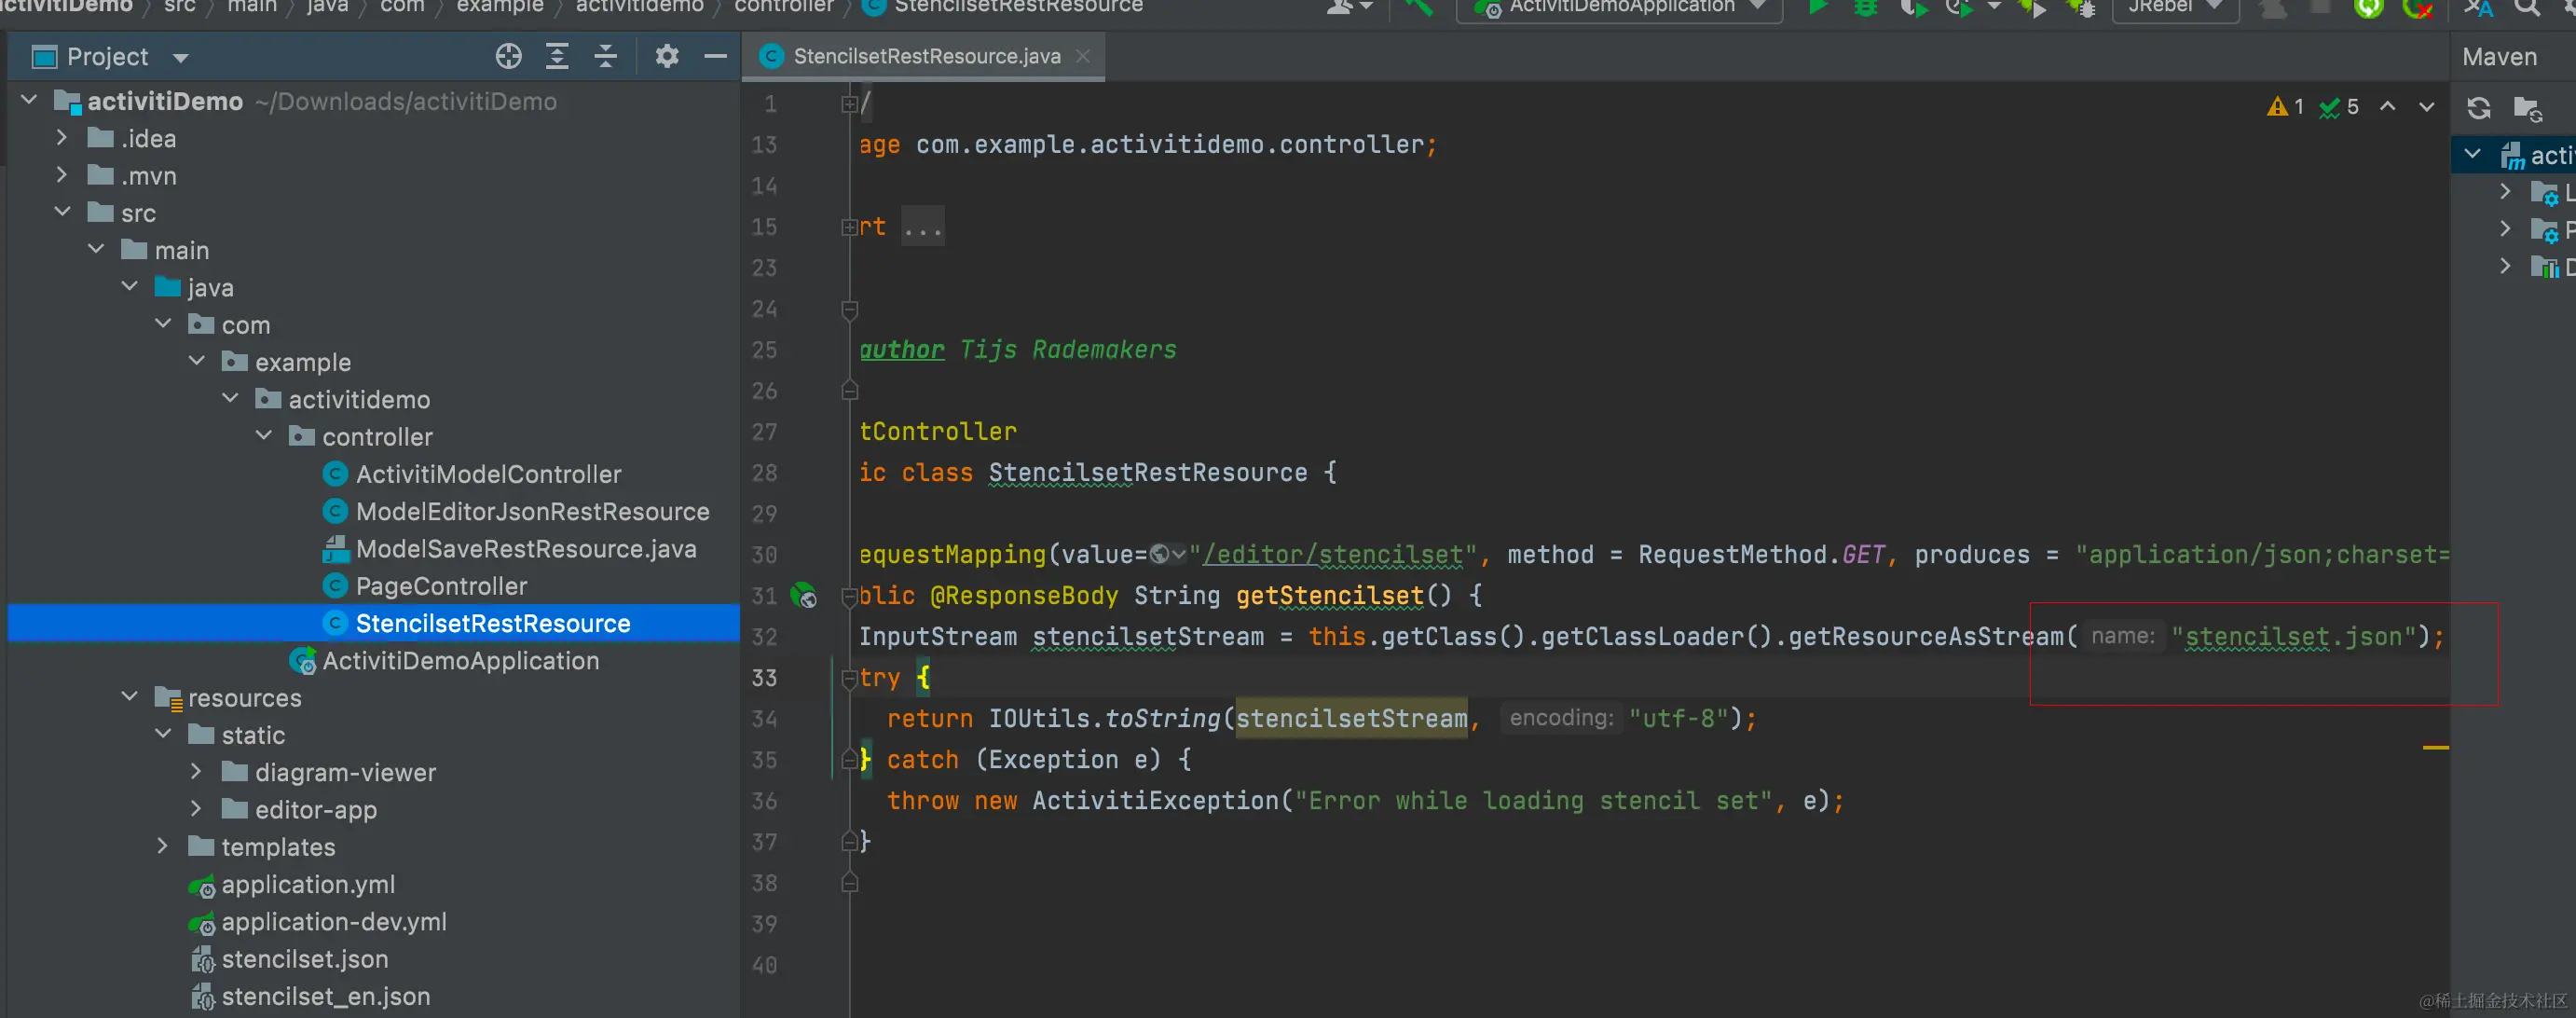The width and height of the screenshot is (2576, 1018).
Task: Expand the diagram-viewer folder
Action: (x=197, y=772)
